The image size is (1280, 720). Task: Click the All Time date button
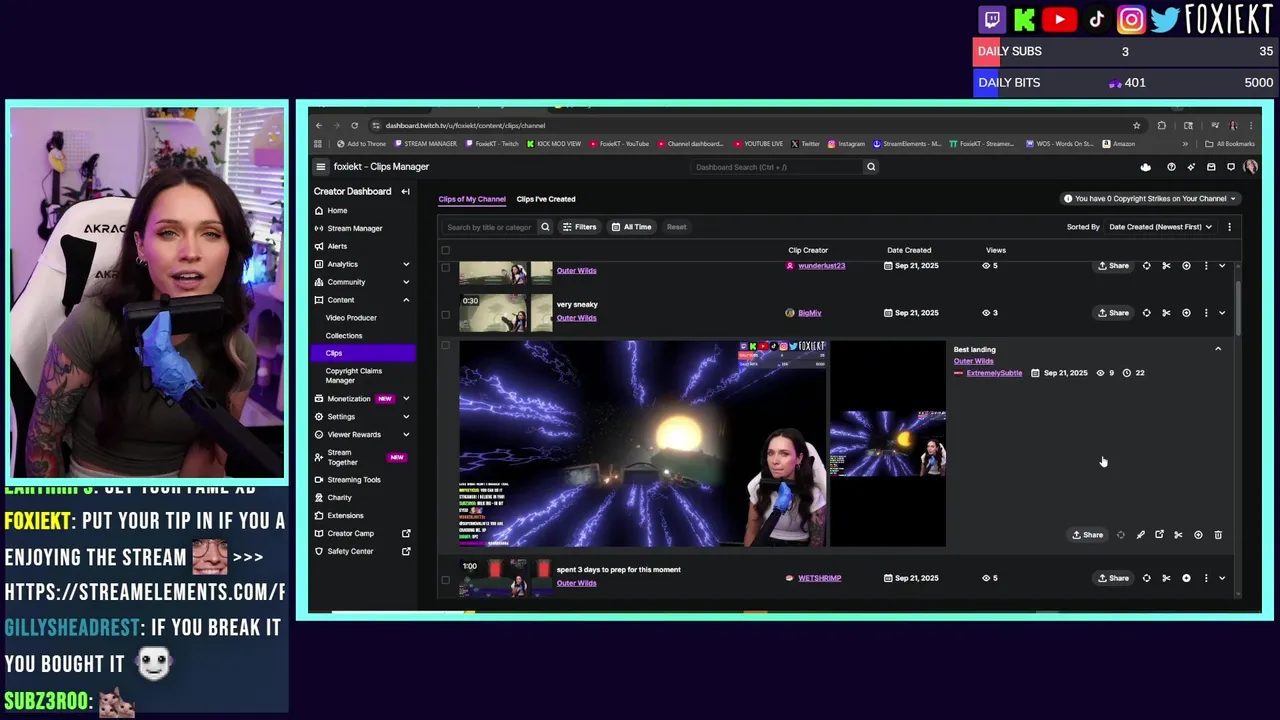(632, 227)
